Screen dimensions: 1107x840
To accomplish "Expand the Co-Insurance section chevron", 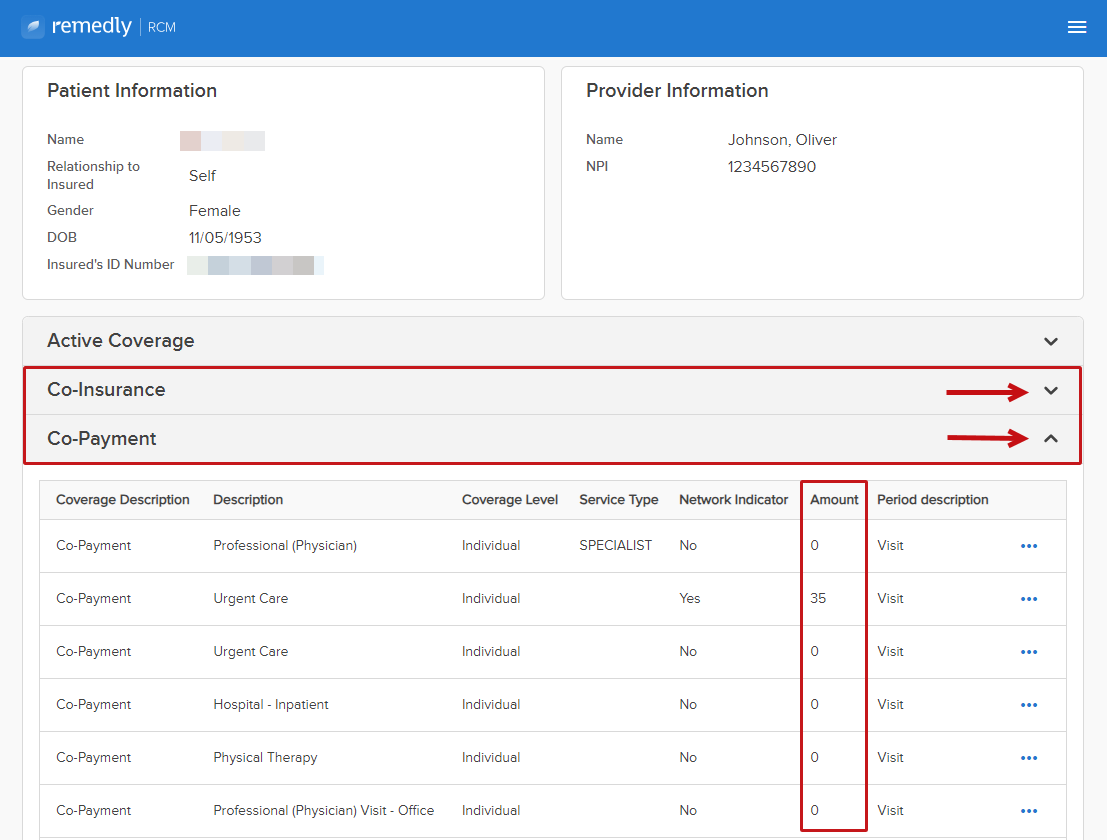I will [x=1051, y=390].
